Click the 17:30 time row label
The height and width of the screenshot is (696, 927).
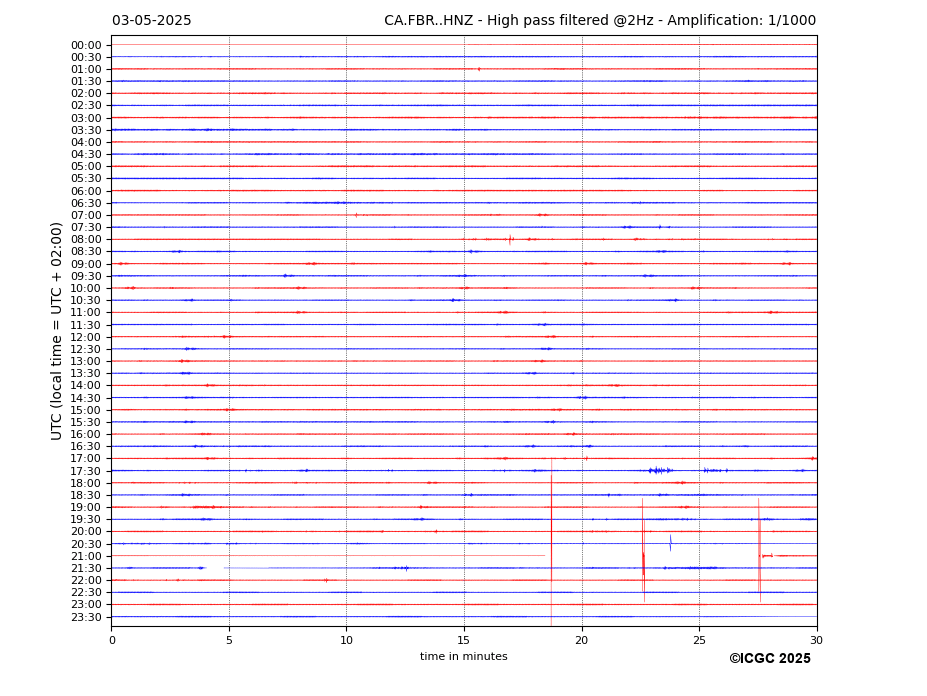click(x=86, y=471)
